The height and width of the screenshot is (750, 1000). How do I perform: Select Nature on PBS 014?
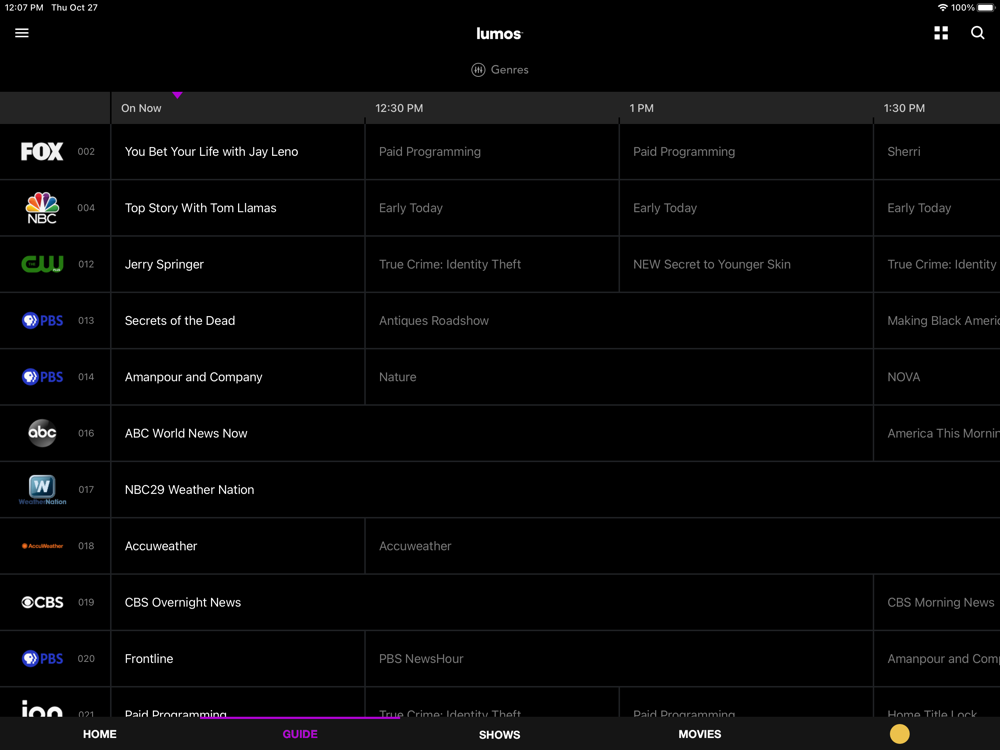[619, 377]
